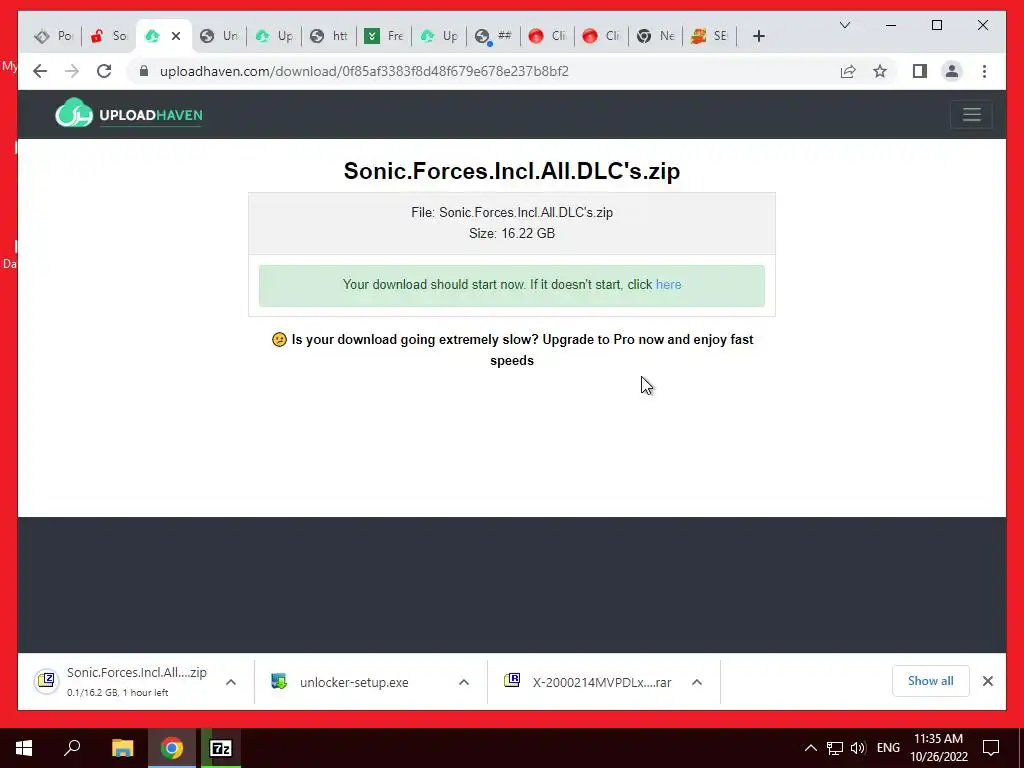
Task: Click the UploadHaven logo
Action: [129, 114]
